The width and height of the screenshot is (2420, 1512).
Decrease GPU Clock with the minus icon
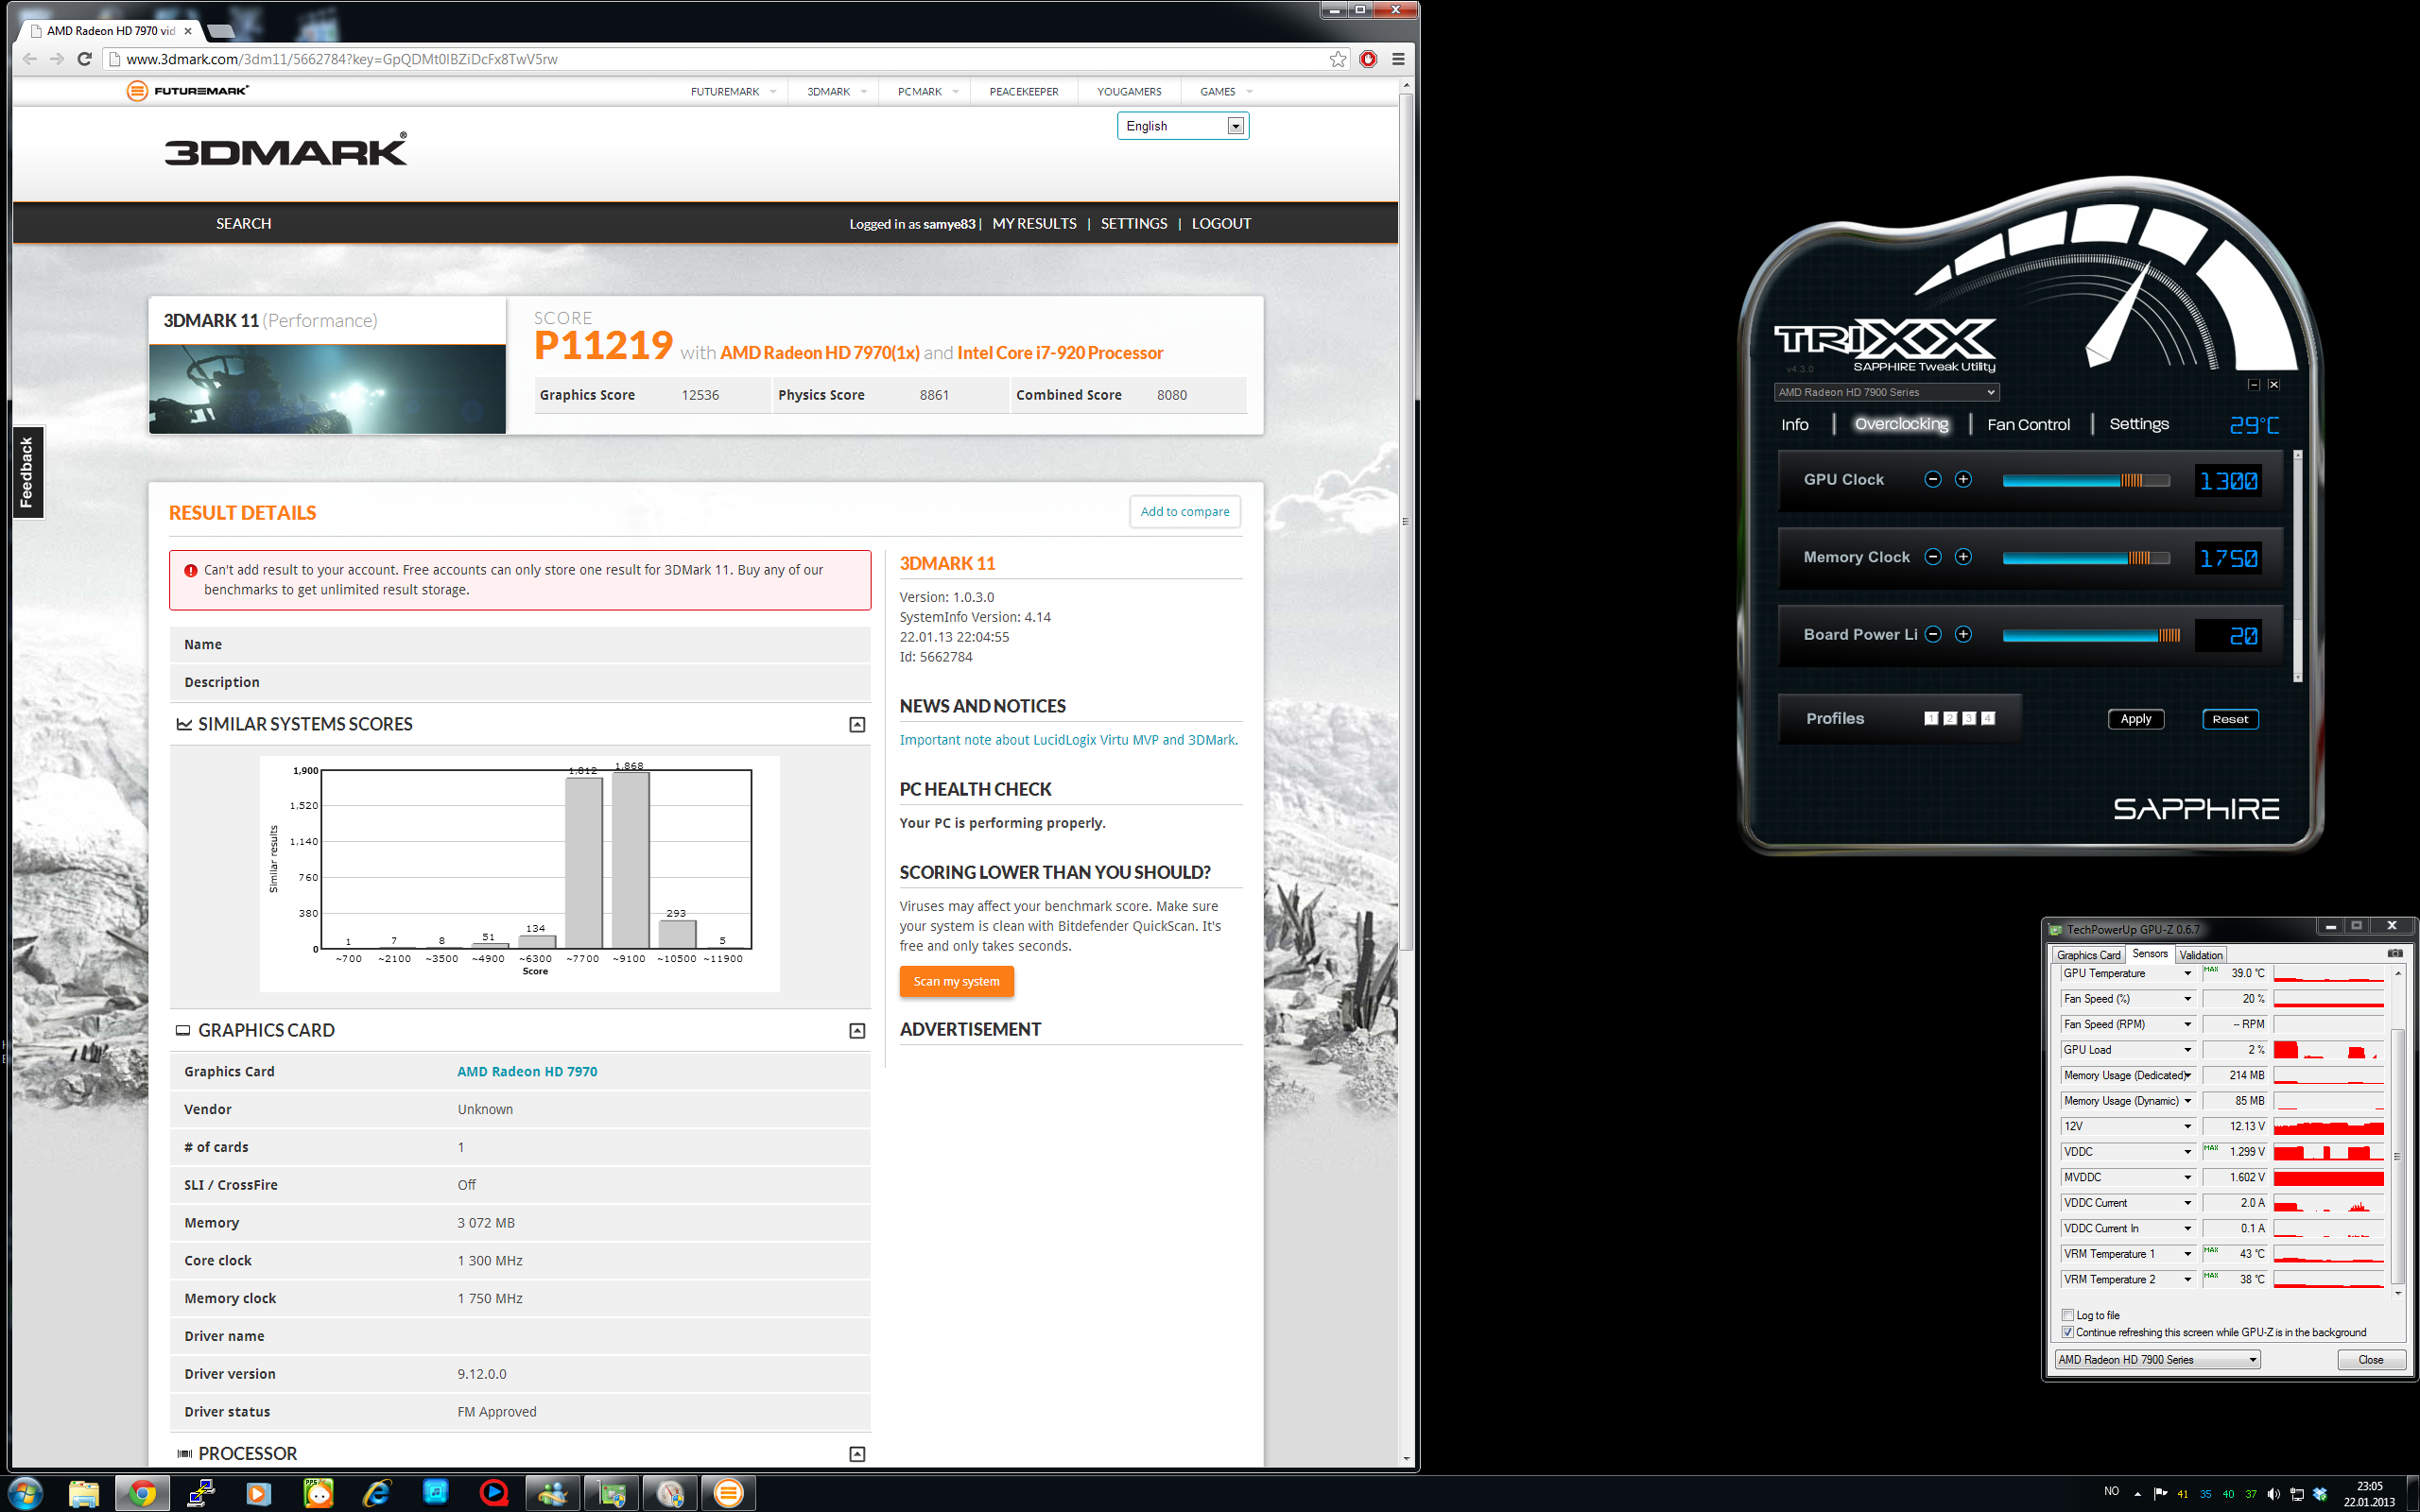pyautogui.click(x=1933, y=479)
